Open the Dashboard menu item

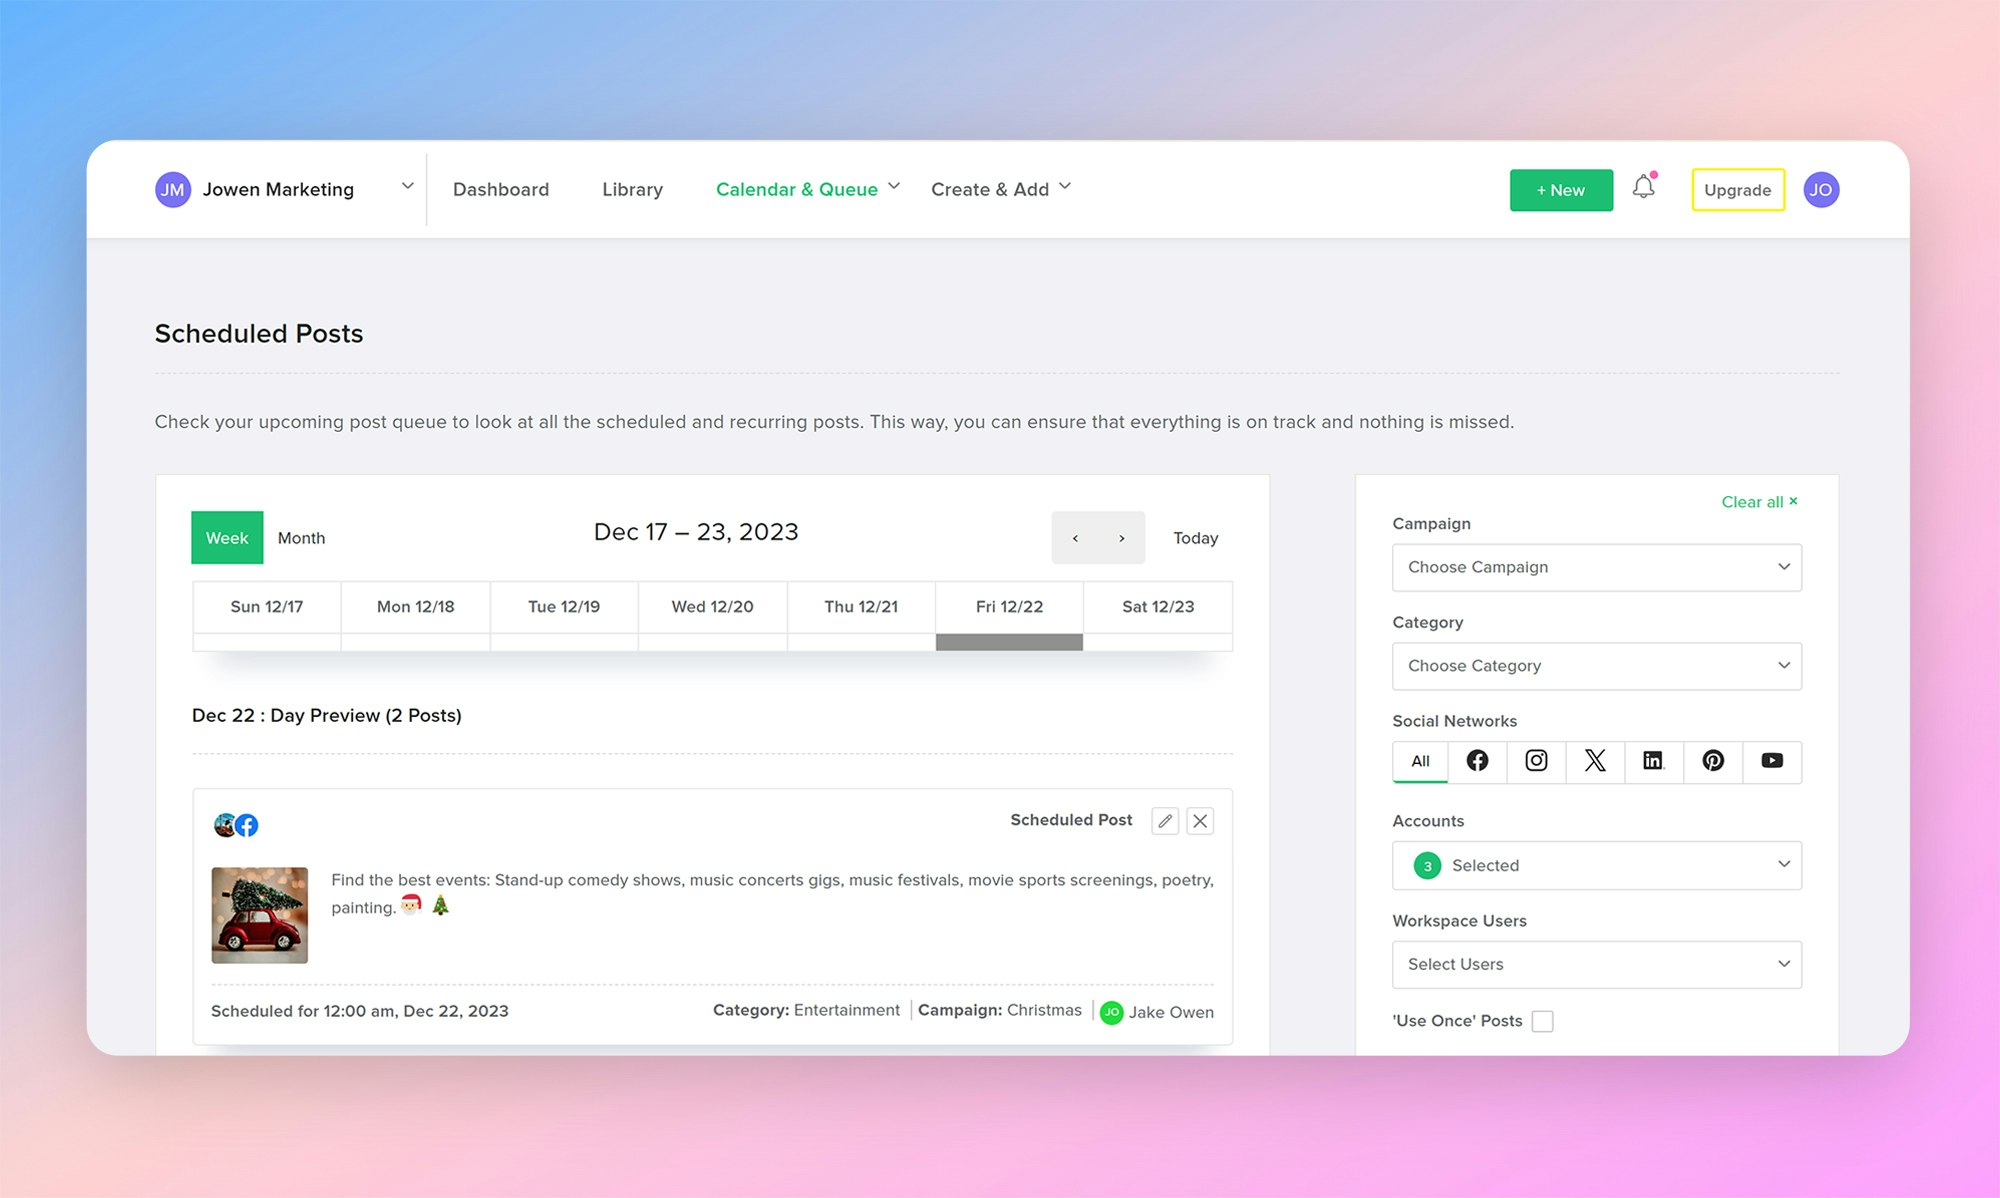pyautogui.click(x=501, y=189)
